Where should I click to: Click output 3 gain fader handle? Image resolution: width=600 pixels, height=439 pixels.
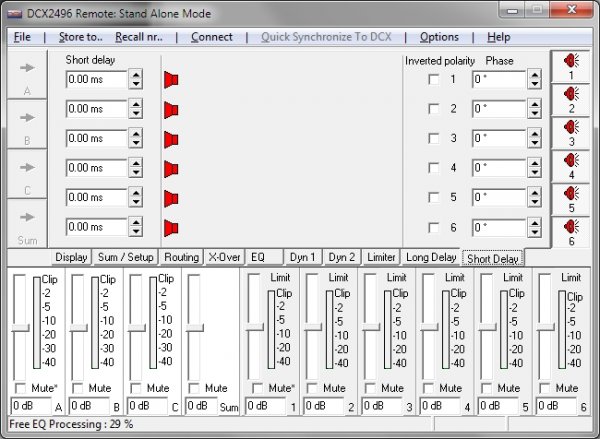click(x=371, y=327)
